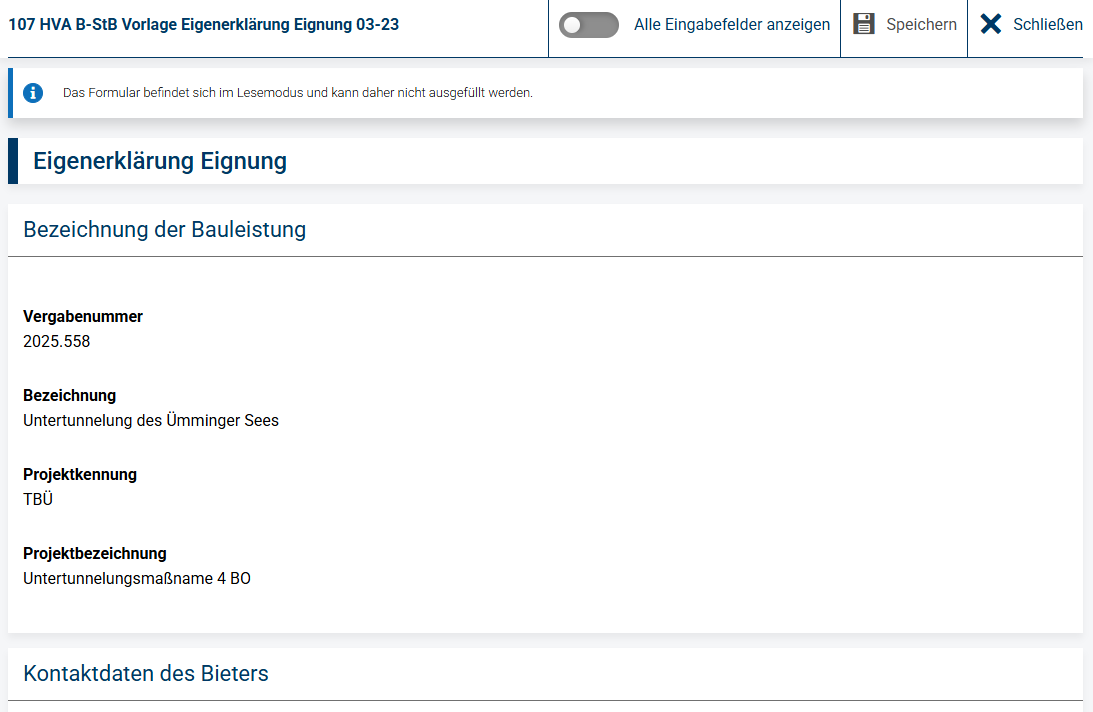1093x712 pixels.
Task: Click the Bezeichnung field label
Action: (70, 395)
